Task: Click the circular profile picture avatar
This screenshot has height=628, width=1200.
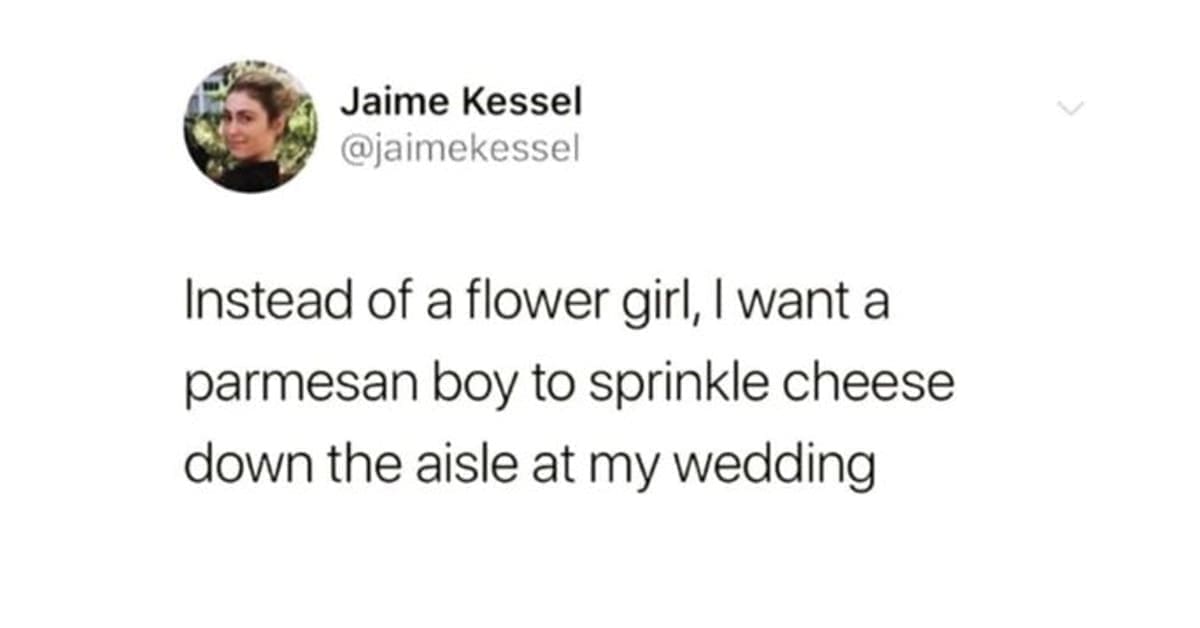Action: click(251, 126)
